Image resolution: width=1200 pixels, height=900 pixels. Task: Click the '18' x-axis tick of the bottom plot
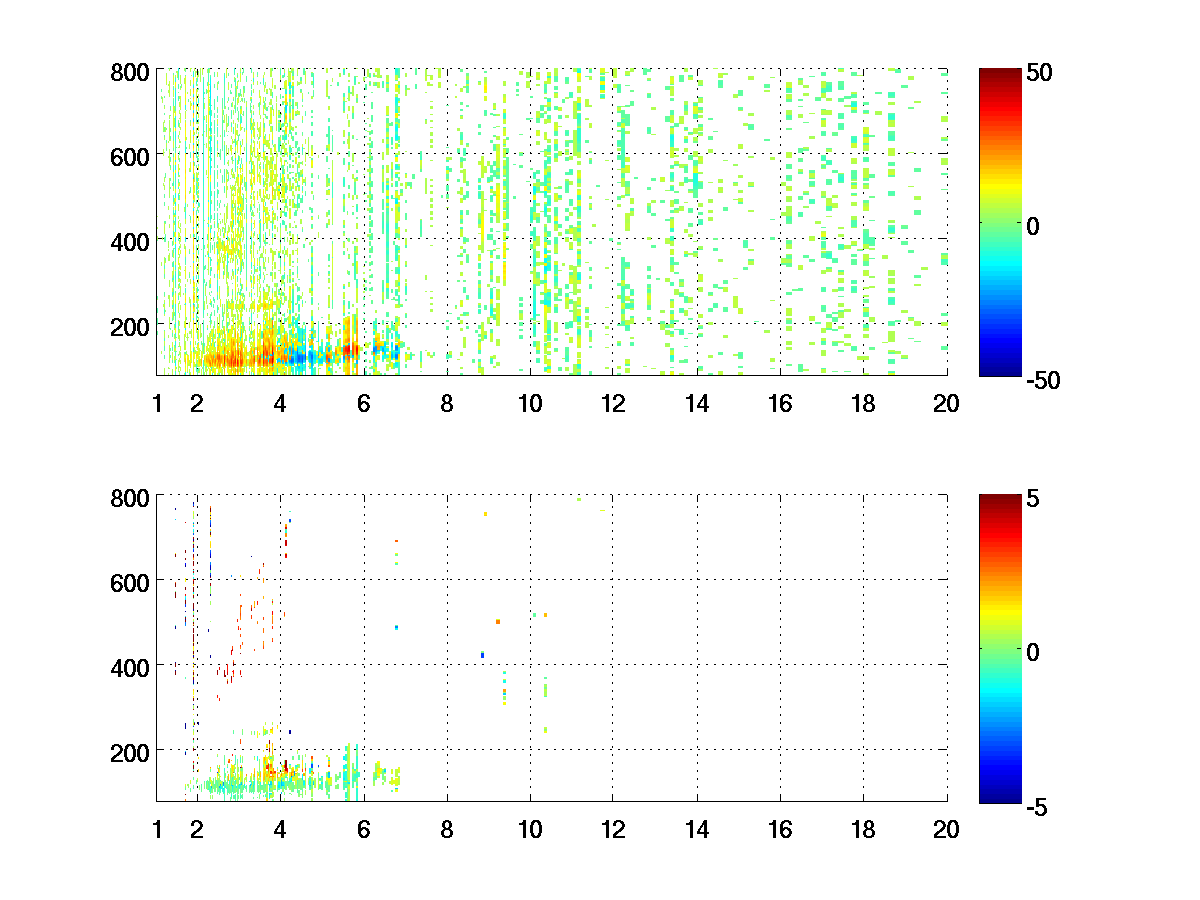[863, 829]
